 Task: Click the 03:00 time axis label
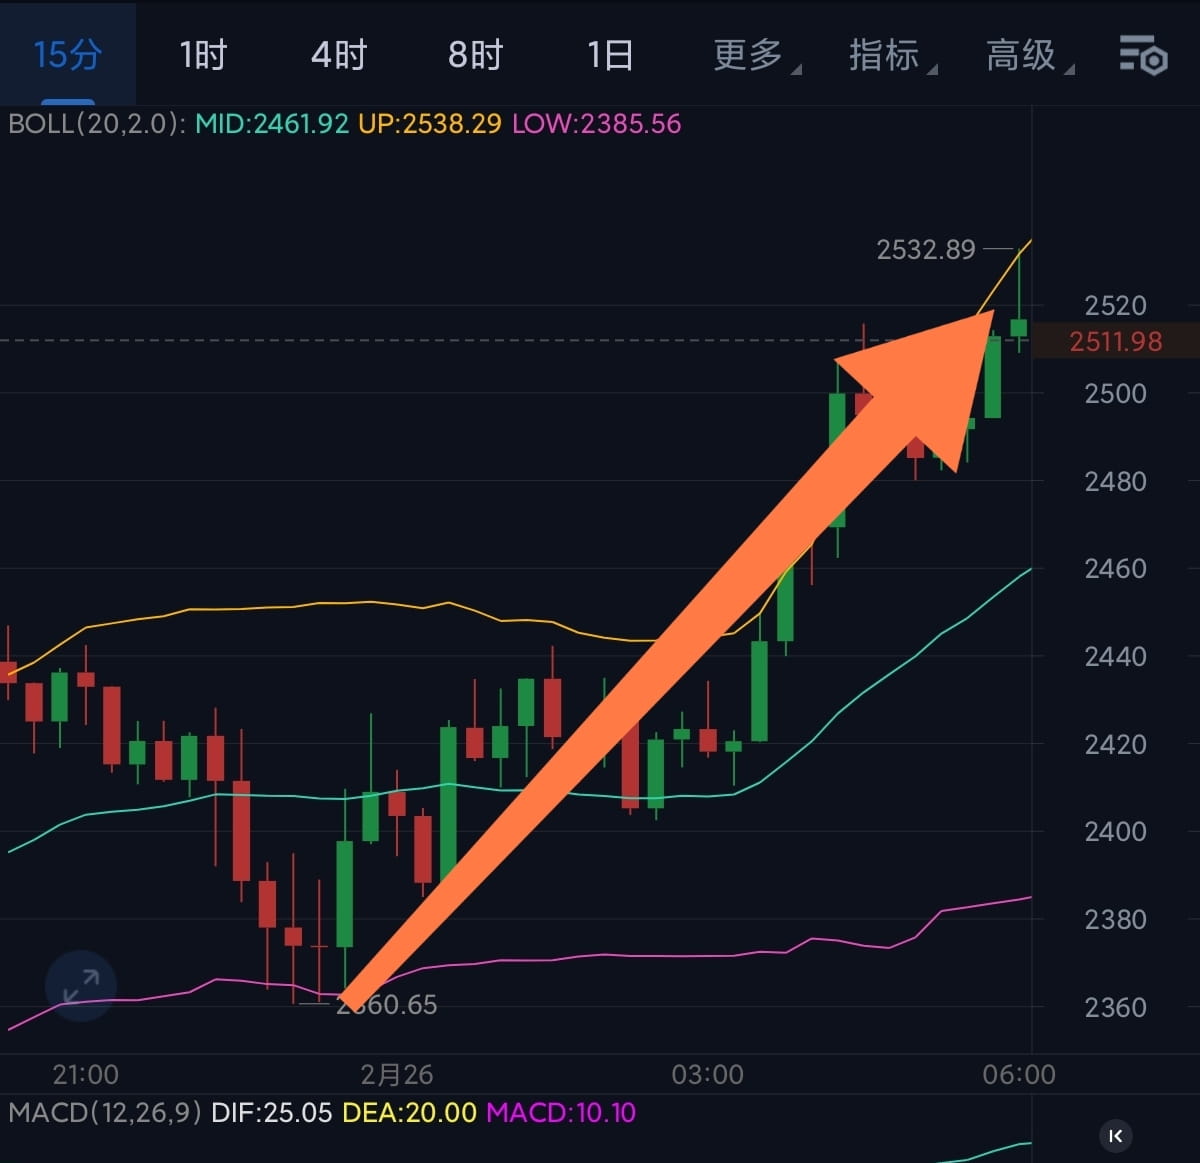coord(708,1074)
